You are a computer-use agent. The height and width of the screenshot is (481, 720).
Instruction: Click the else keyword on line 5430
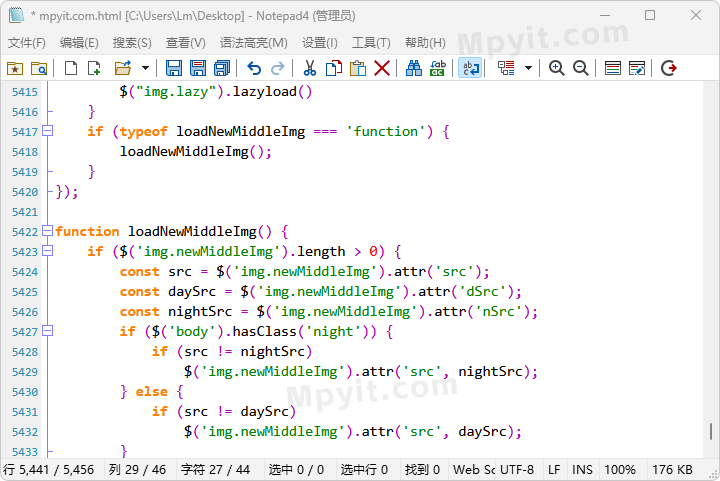click(x=152, y=392)
